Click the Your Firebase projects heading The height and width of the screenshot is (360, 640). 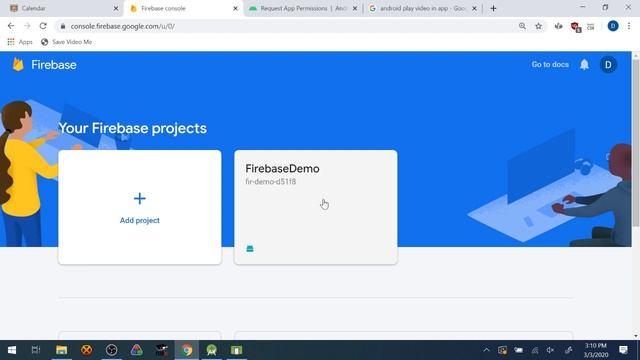(x=133, y=128)
